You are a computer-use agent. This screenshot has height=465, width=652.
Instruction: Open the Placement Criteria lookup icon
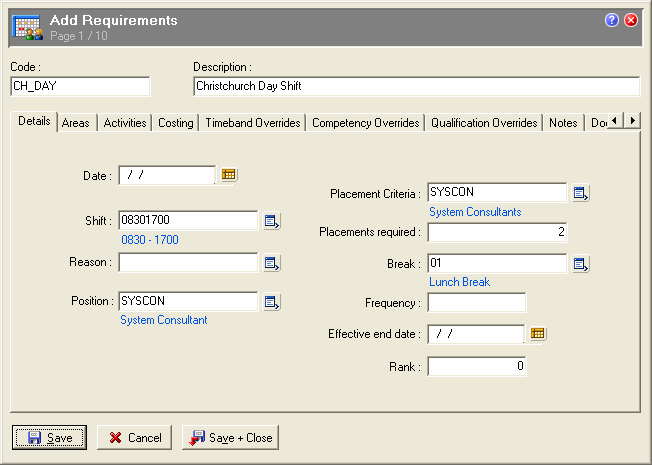(x=580, y=193)
